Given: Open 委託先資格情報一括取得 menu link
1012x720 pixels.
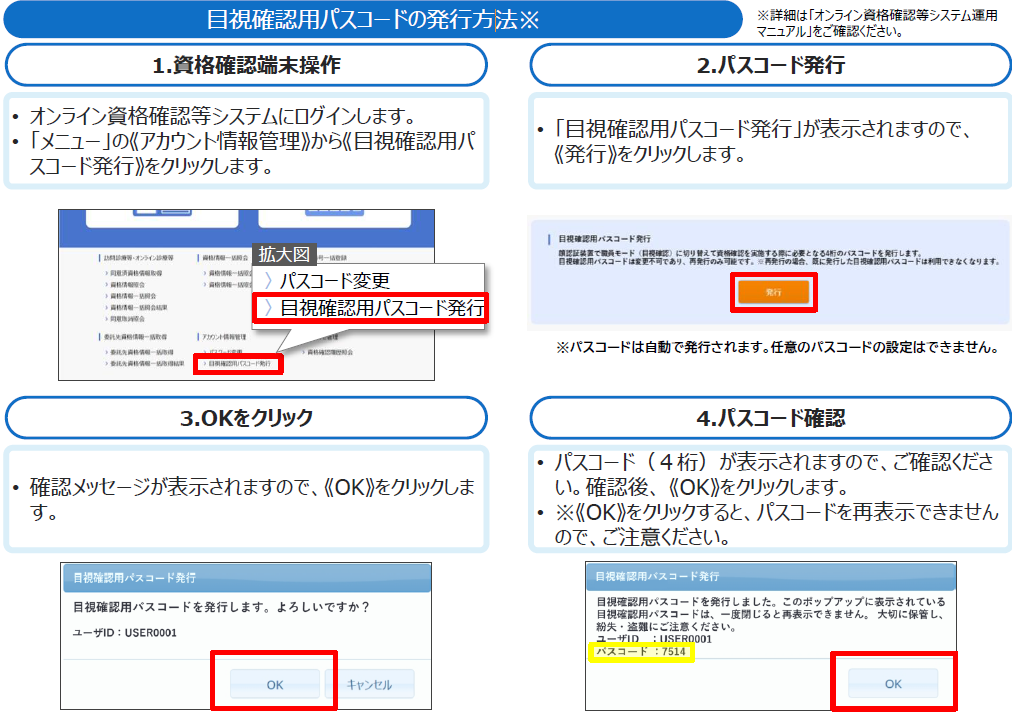Looking at the screenshot, I should 141,352.
